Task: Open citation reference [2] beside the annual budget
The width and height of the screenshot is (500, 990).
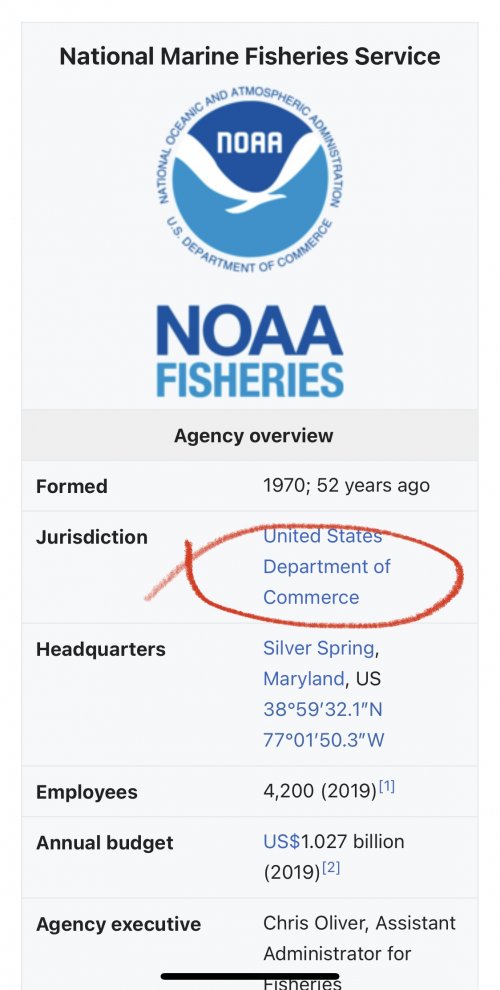Action: click(x=331, y=868)
